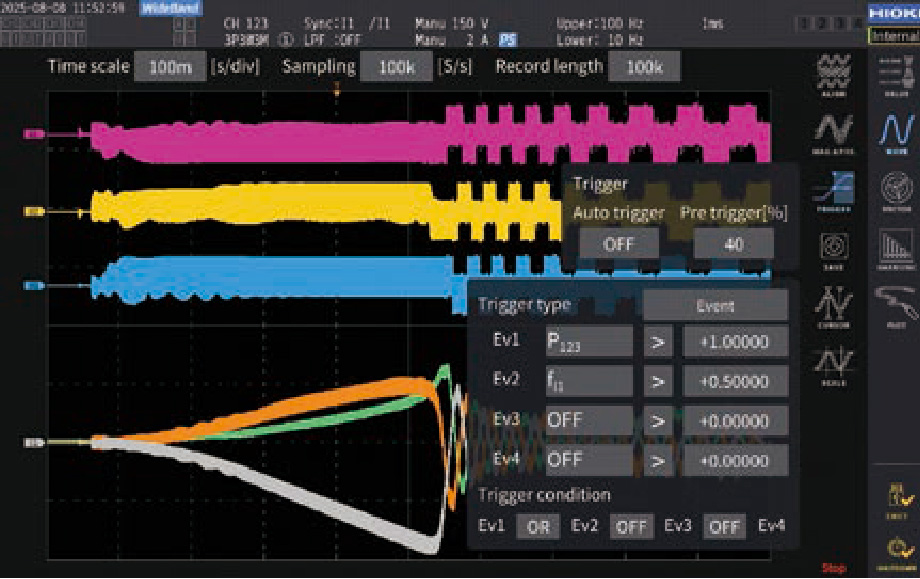Open the Harmonic bar graph icon
Viewport: 920px width, 579px height.
click(893, 249)
